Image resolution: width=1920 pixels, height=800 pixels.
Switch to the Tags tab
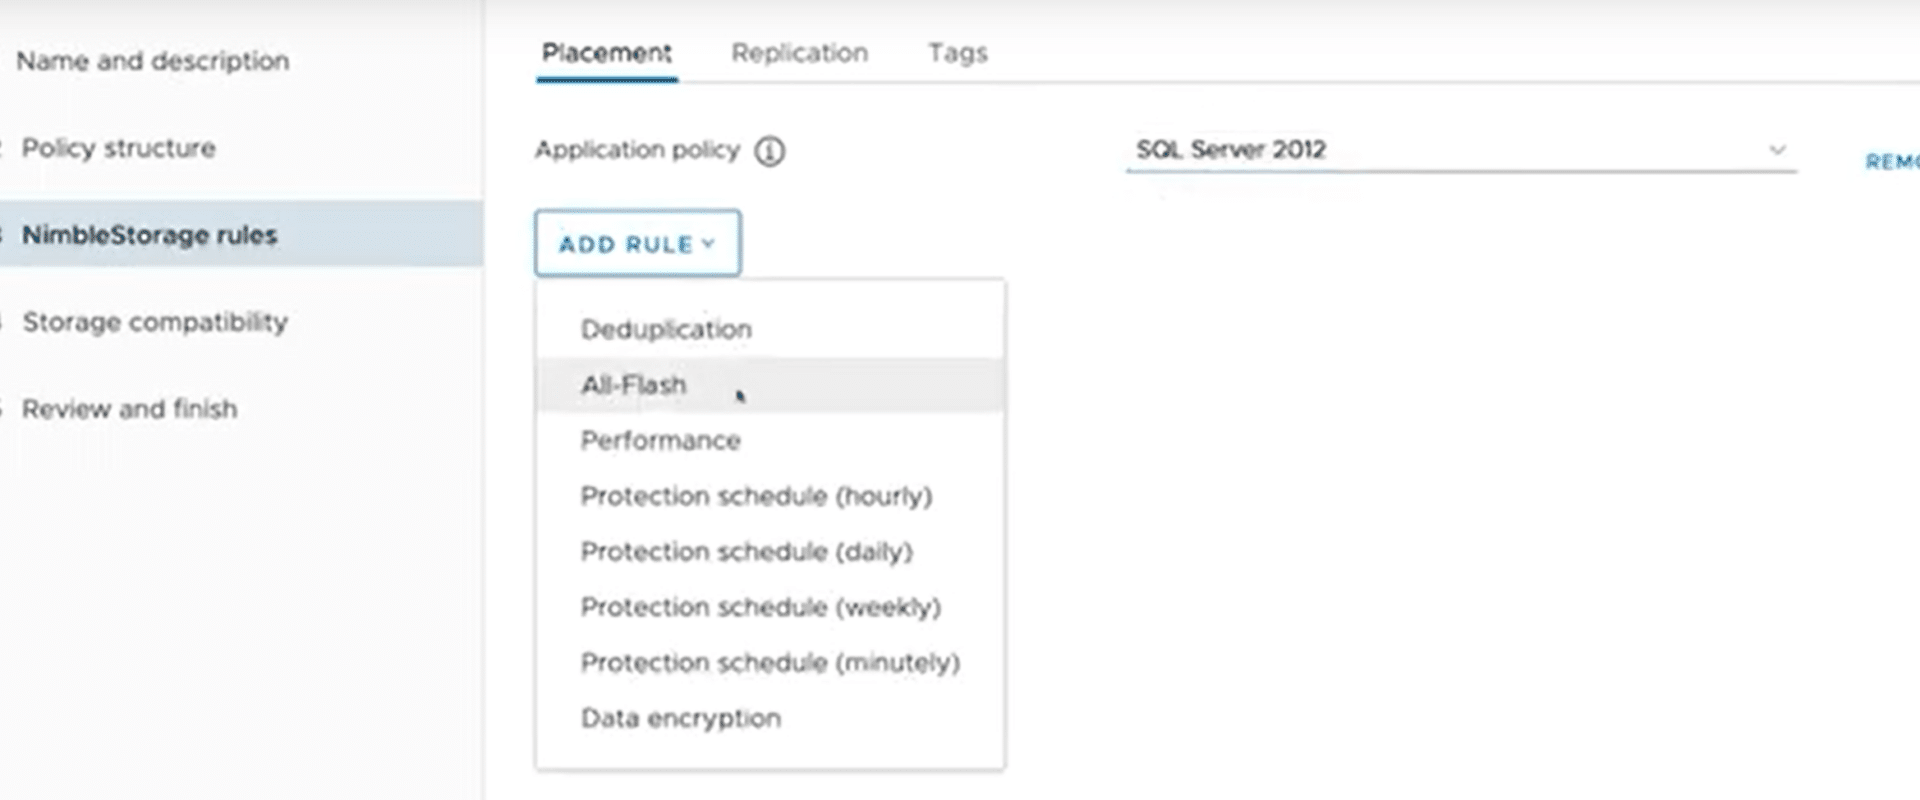tap(957, 53)
